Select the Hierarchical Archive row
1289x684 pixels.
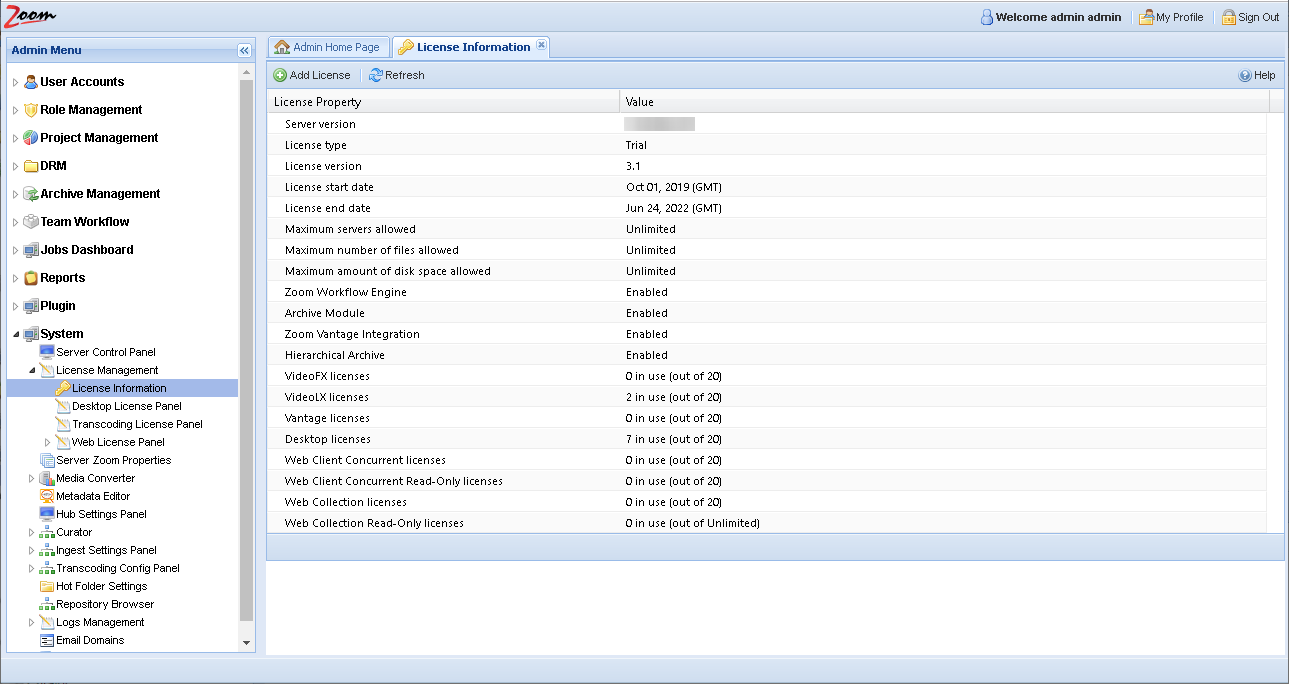(766, 355)
